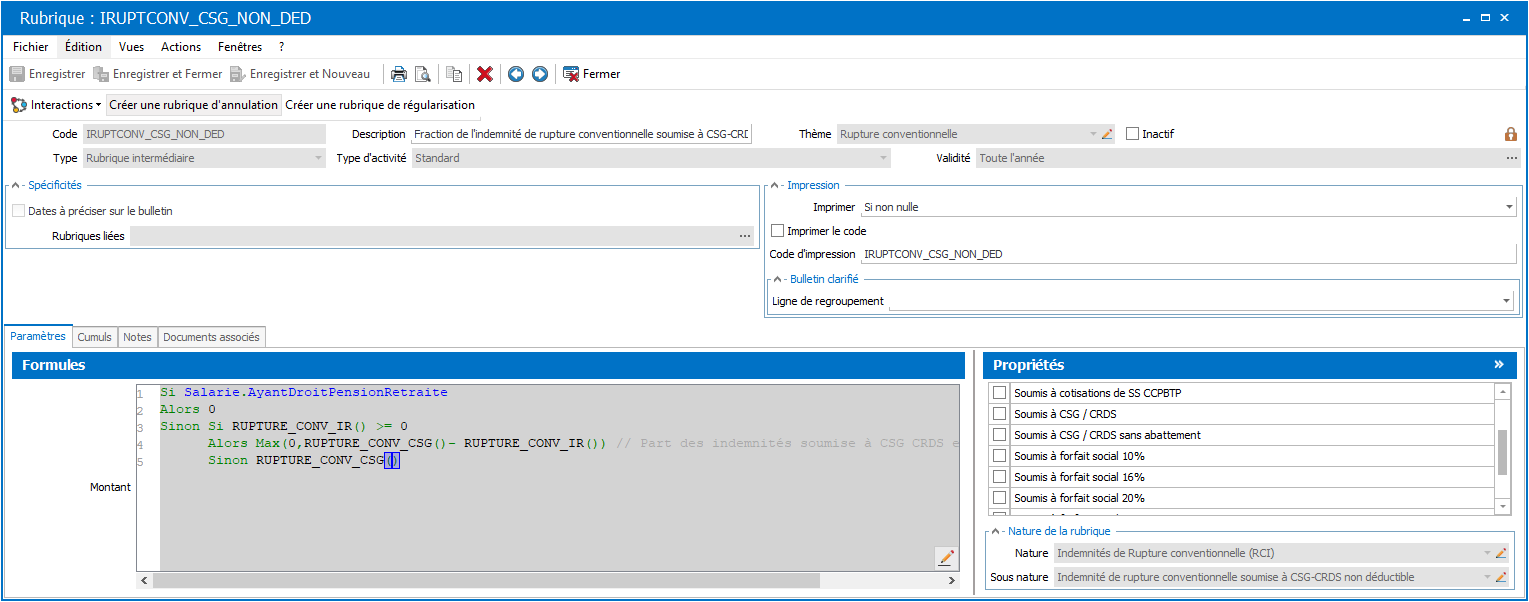Image resolution: width=1529 pixels, height=602 pixels.
Task: Click into the Description text field
Action: (582, 134)
